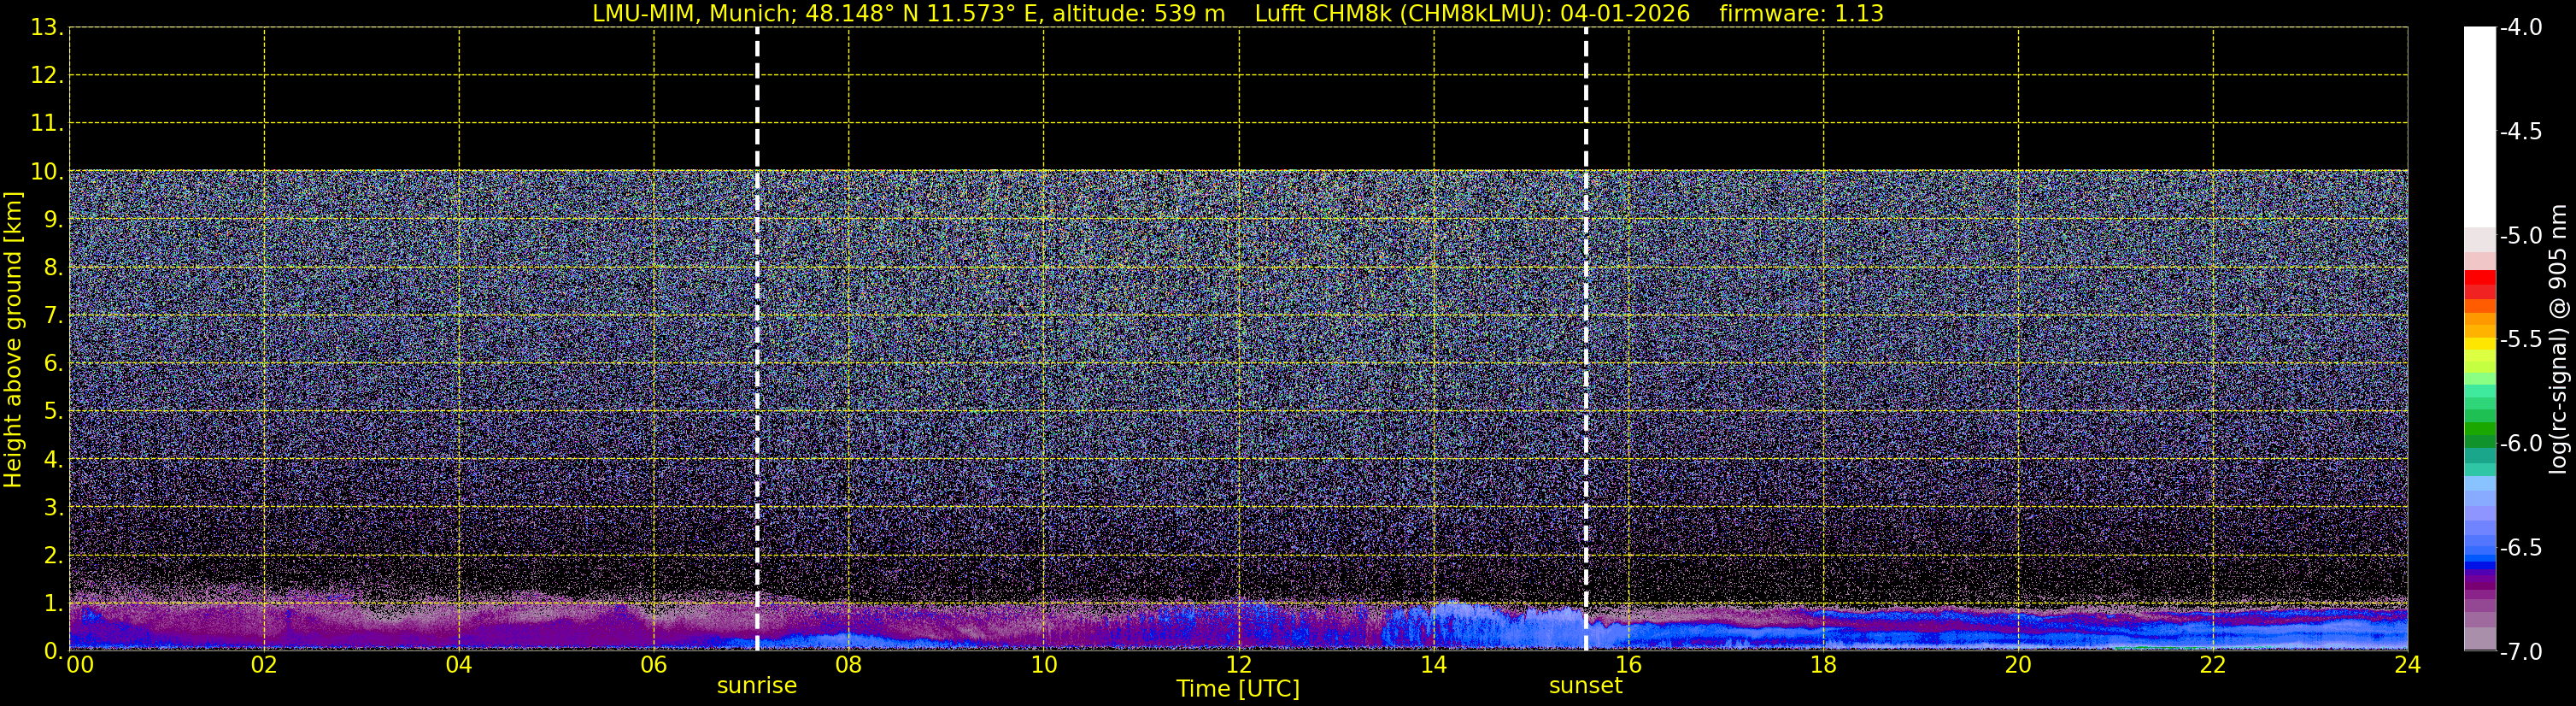Click the time axis tick label '18'

[1824, 665]
